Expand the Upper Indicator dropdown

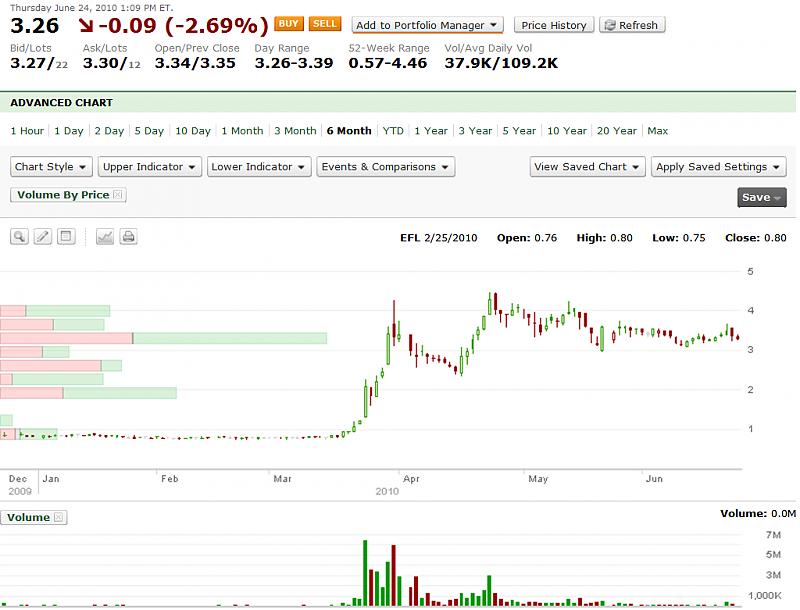point(150,167)
